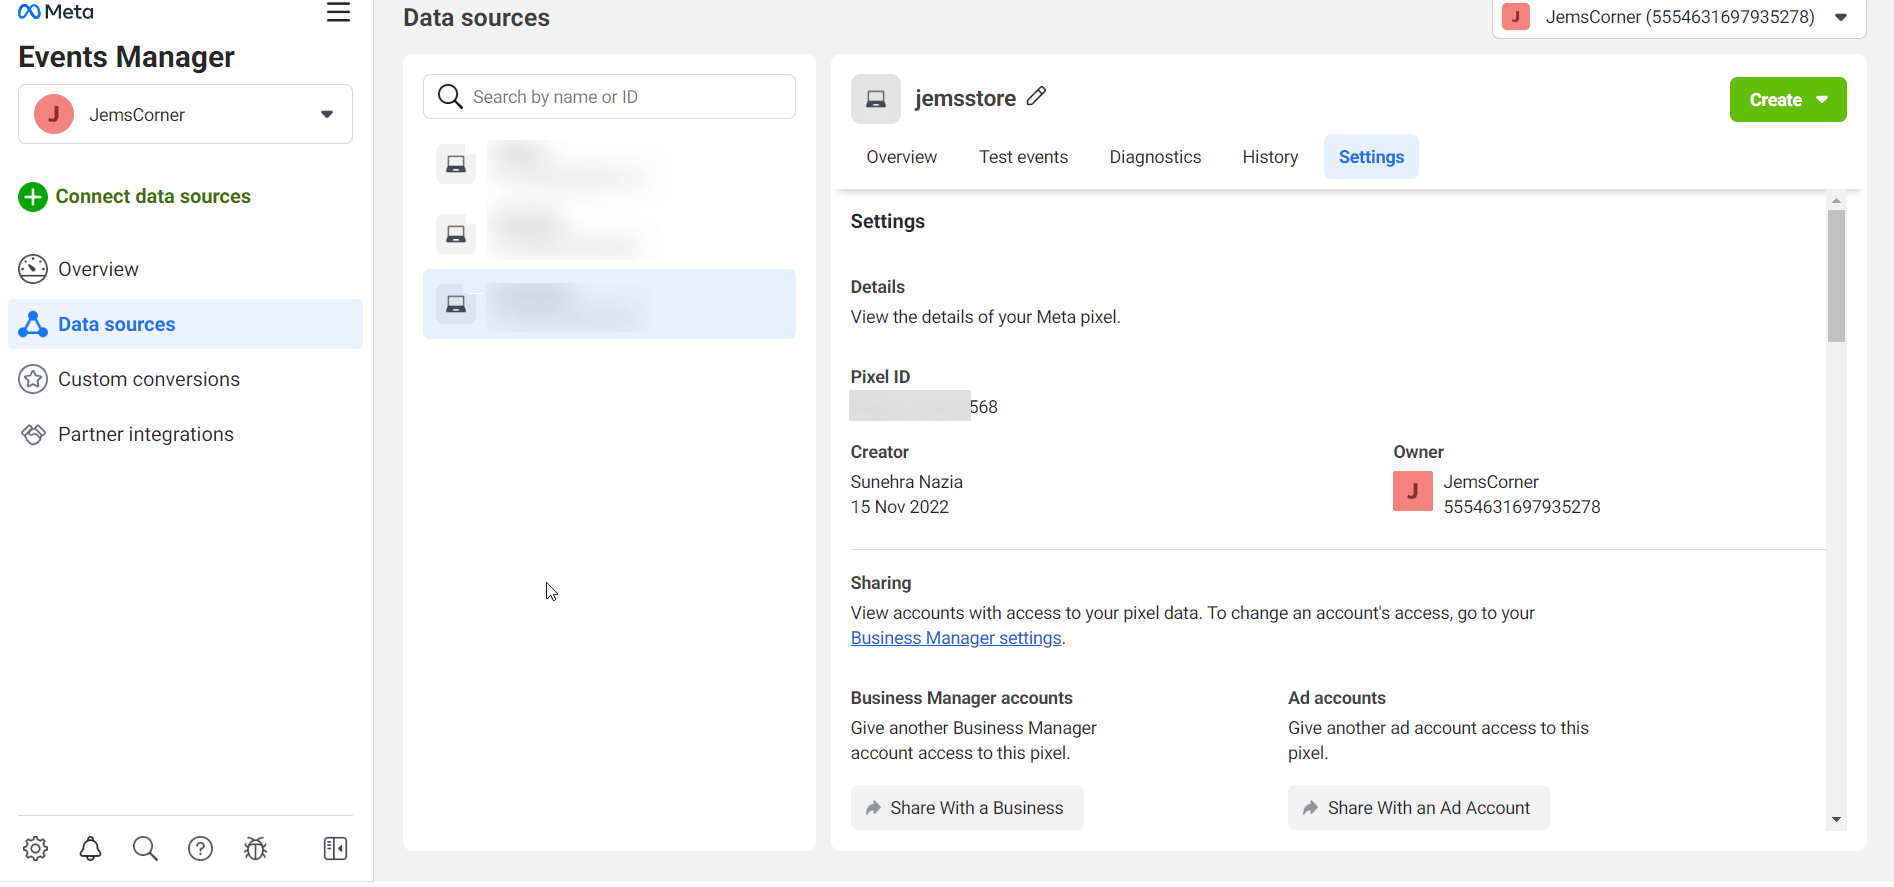Open notifications bell icon
The image size is (1894, 887).
[x=91, y=849]
